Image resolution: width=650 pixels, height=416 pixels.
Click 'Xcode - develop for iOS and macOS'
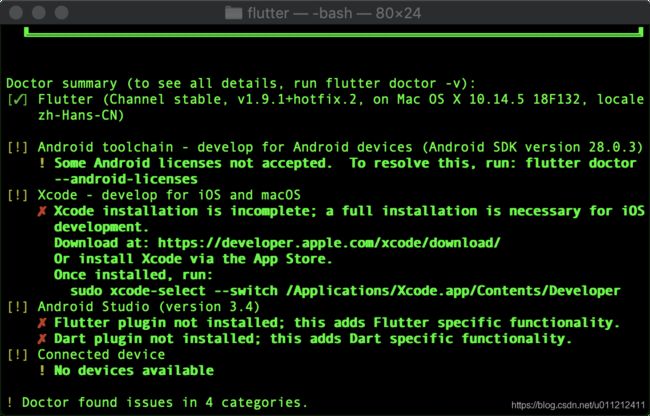(169, 195)
